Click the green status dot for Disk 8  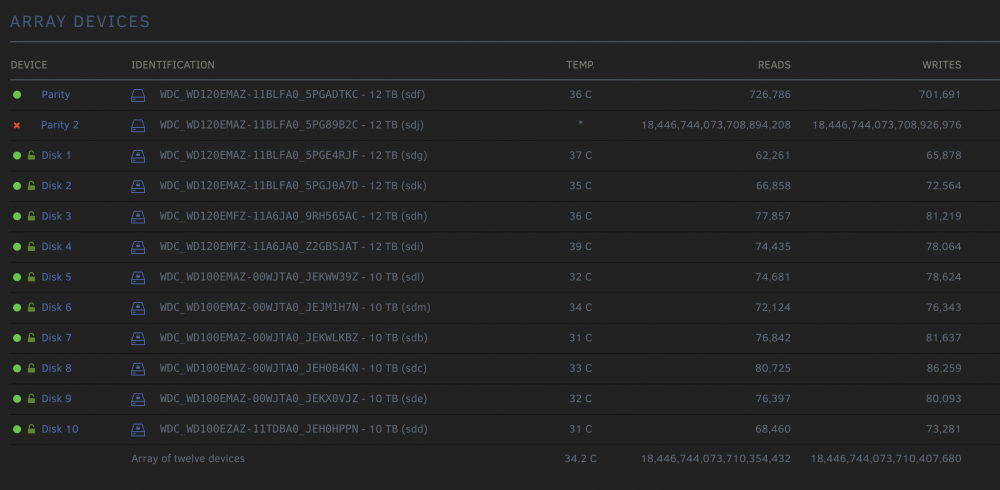(x=17, y=369)
